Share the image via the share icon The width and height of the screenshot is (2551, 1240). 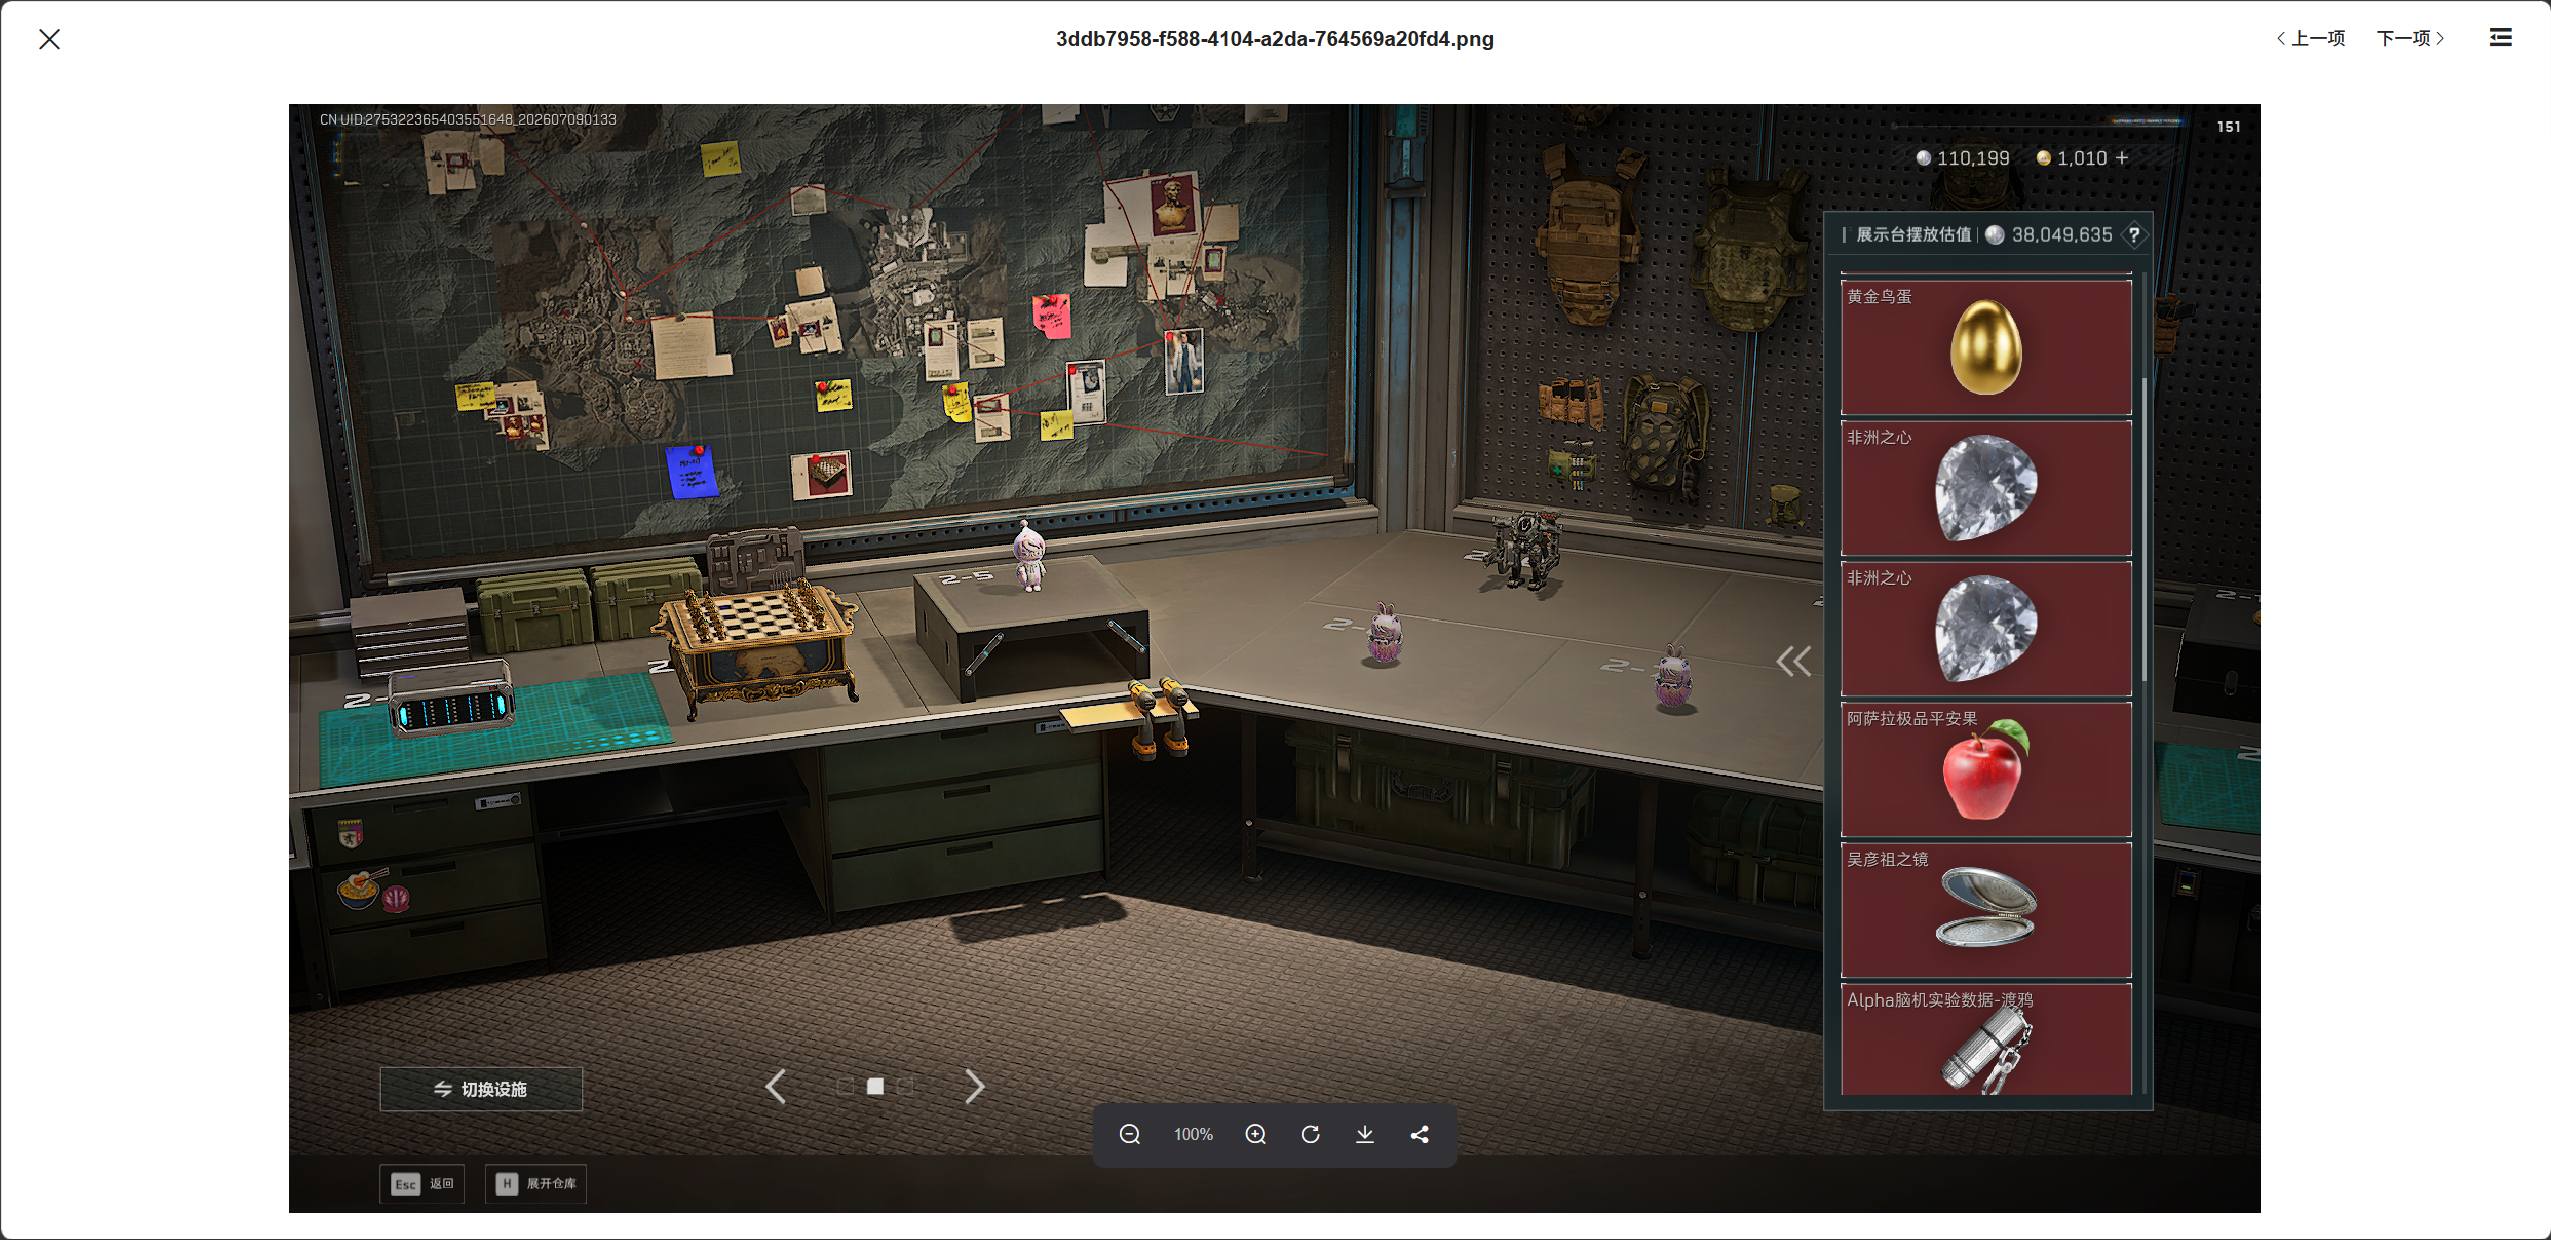pyautogui.click(x=1419, y=1134)
